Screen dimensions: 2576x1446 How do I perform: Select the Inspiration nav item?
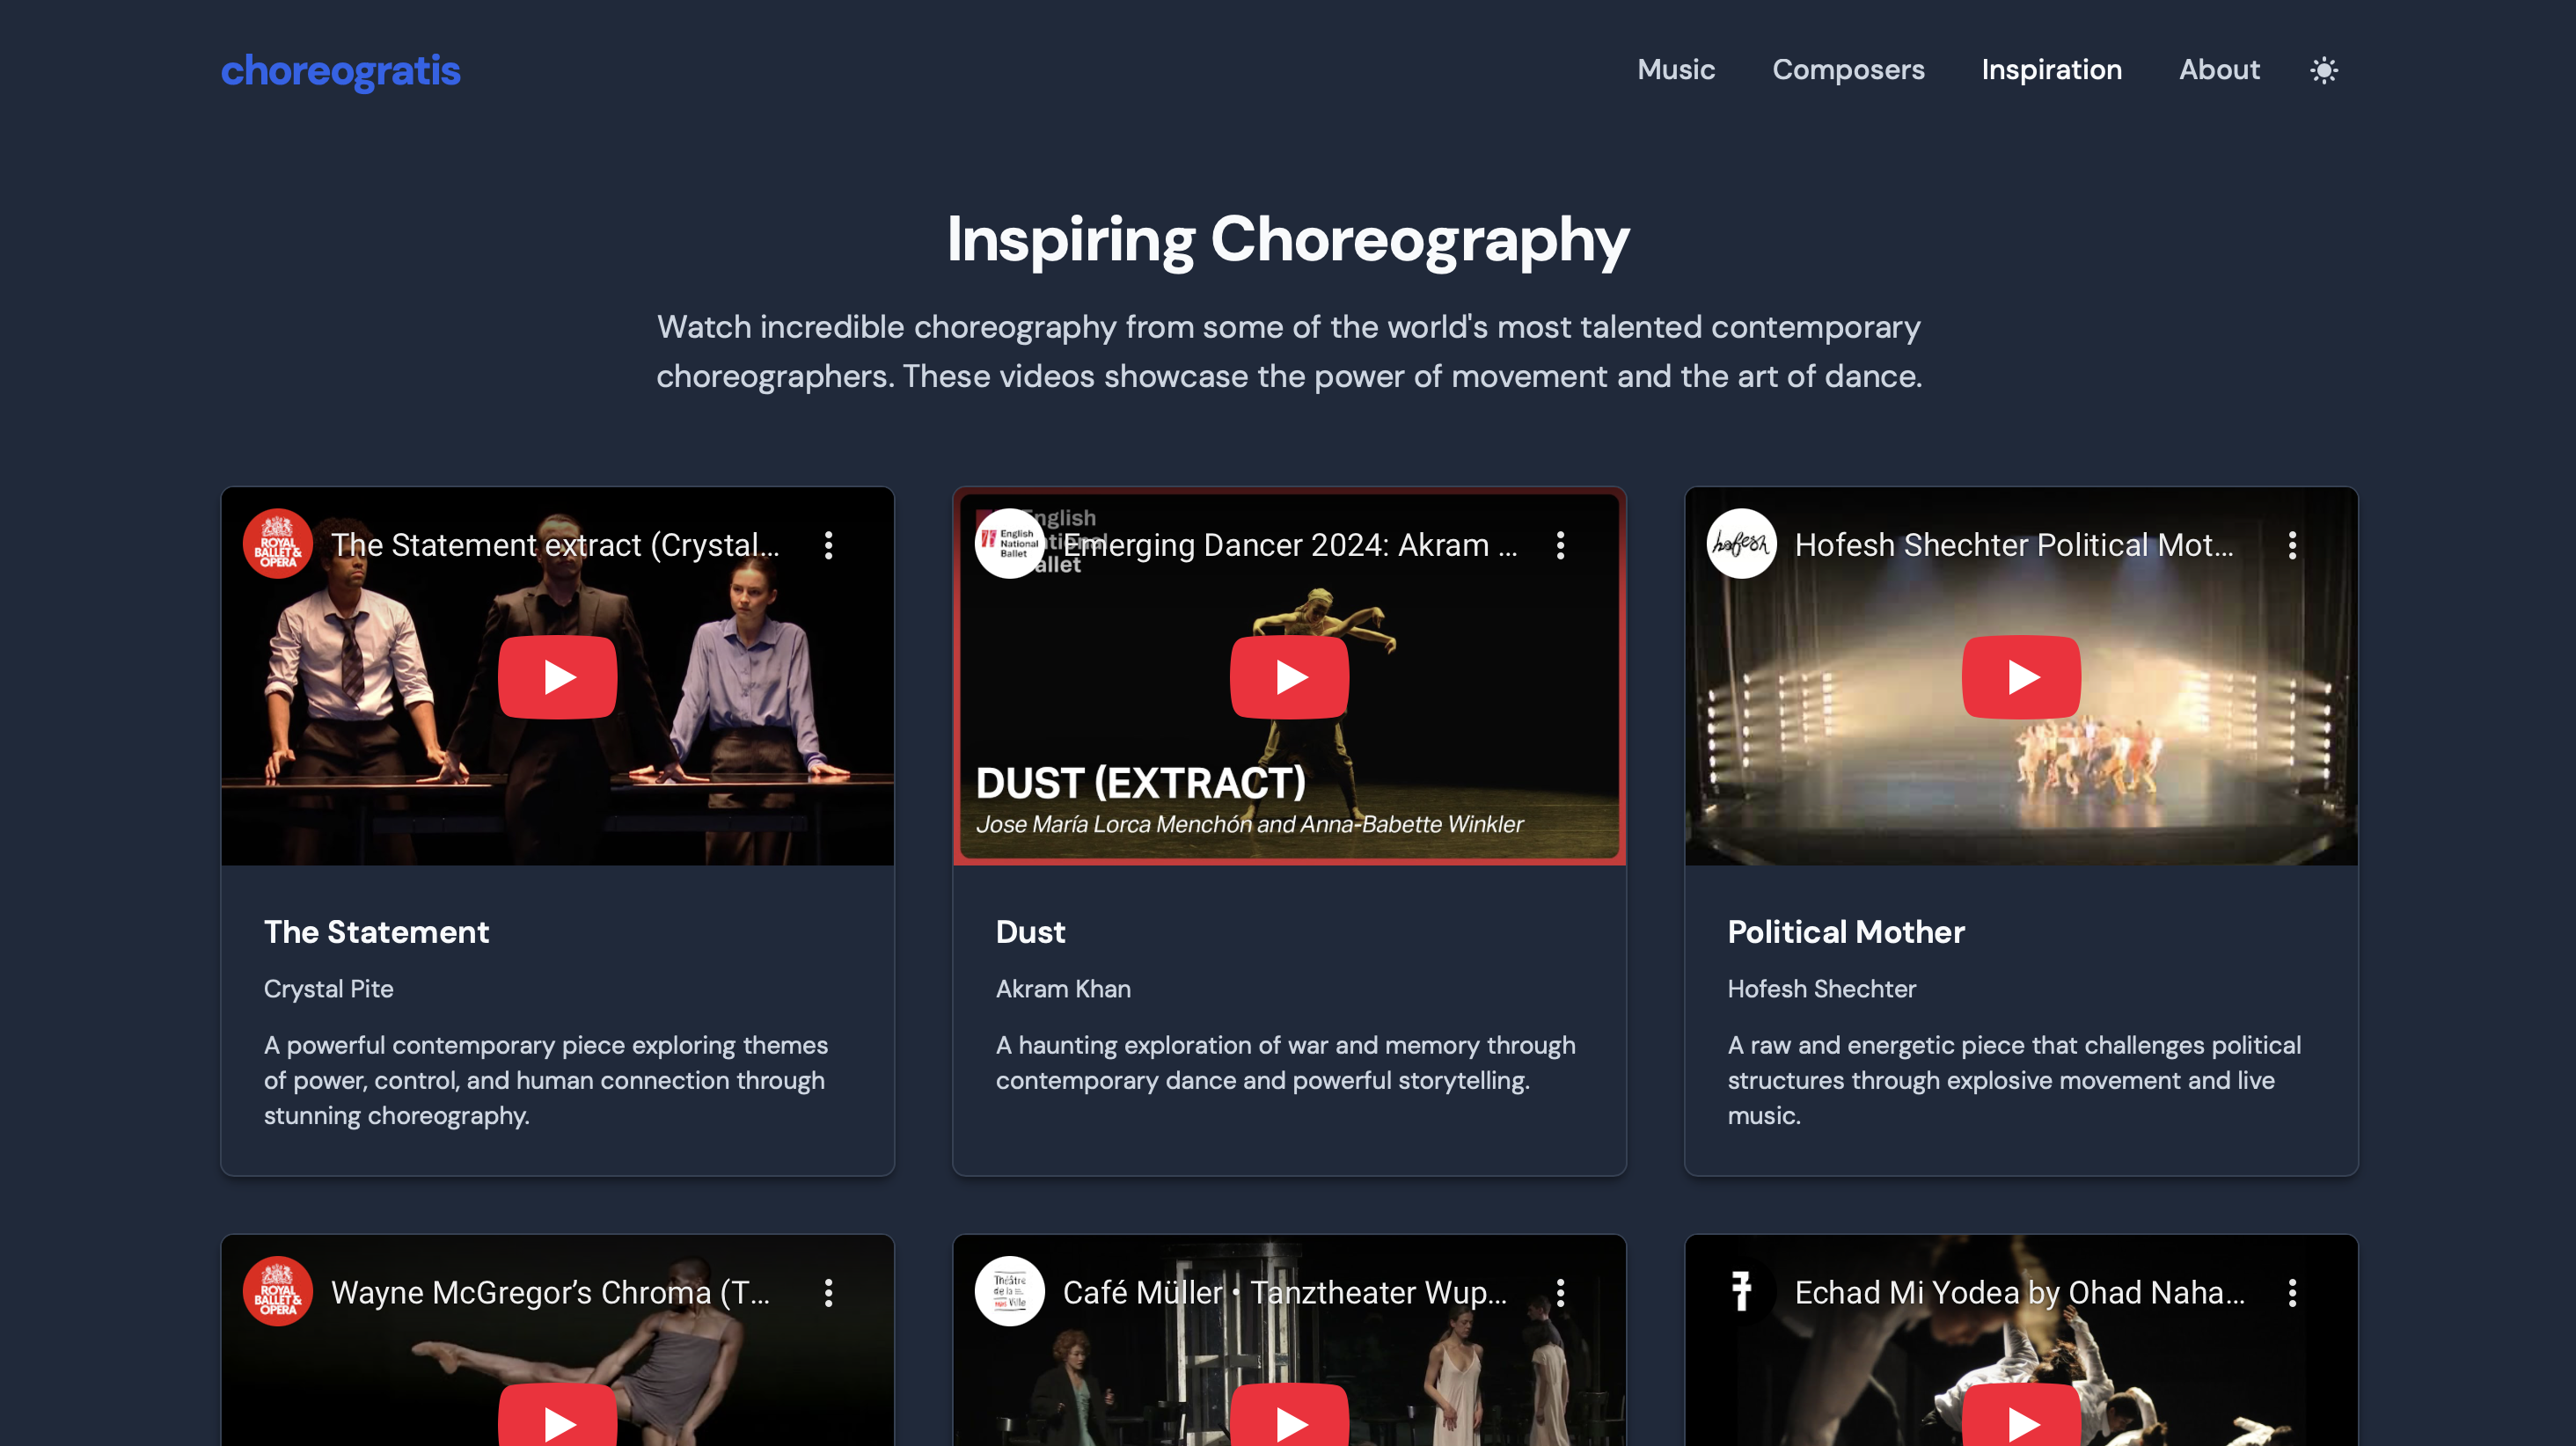pyautogui.click(x=2051, y=69)
